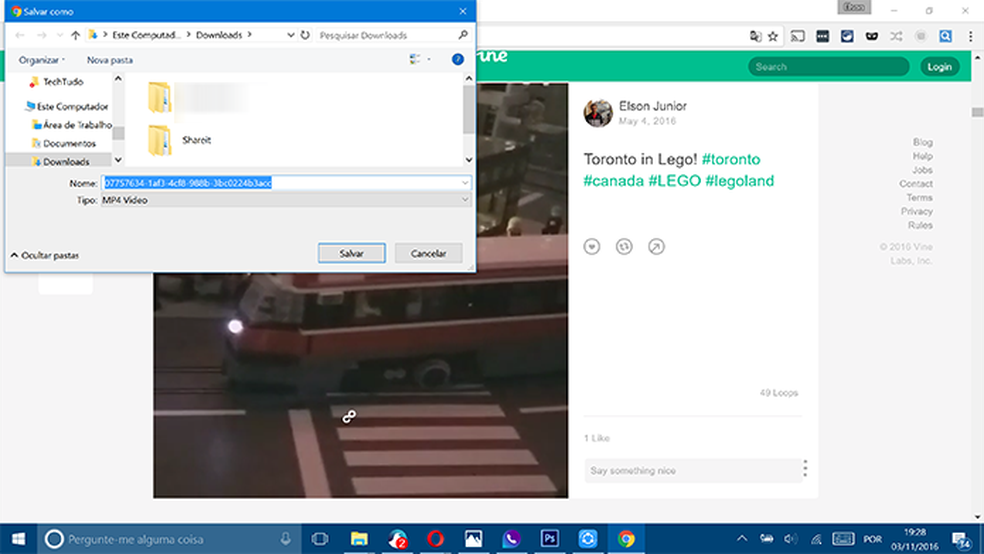
Task: Create folder with Nova pasta
Action: 110,60
